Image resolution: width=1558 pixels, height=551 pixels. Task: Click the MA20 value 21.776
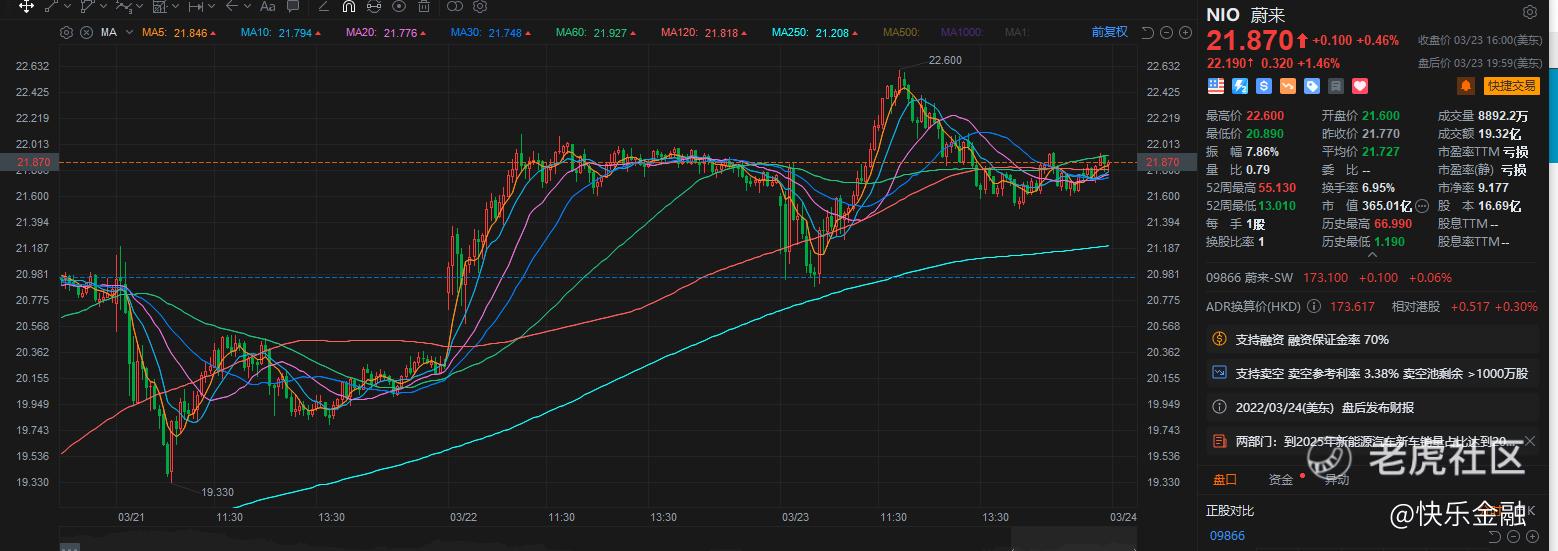point(400,32)
